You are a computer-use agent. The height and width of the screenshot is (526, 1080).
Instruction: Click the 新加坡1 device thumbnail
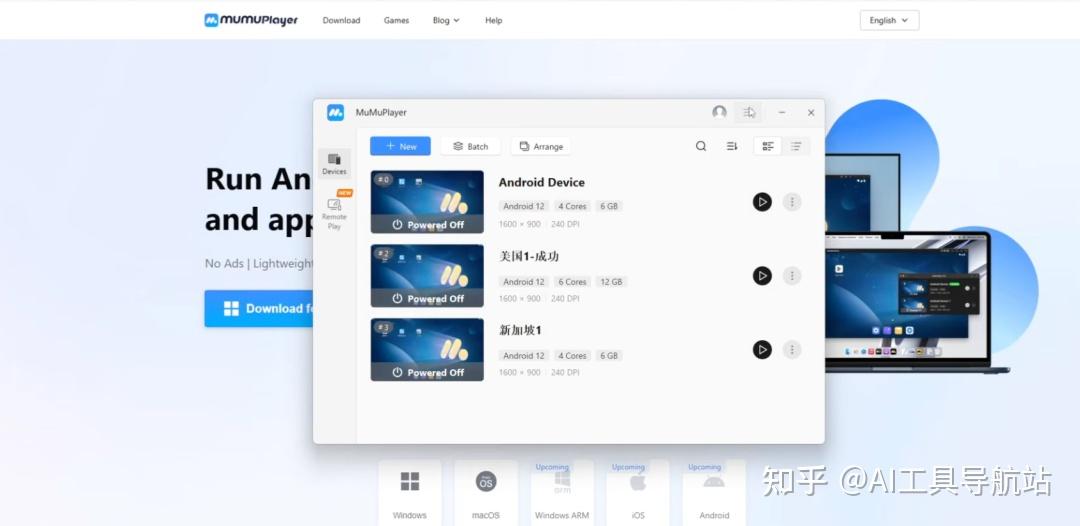tap(427, 349)
